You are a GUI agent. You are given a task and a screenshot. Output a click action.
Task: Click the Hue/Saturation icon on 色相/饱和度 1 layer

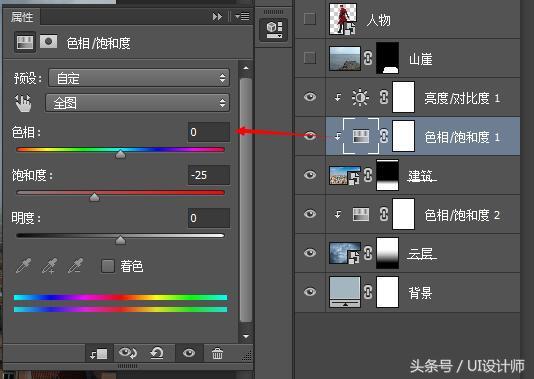click(x=361, y=136)
